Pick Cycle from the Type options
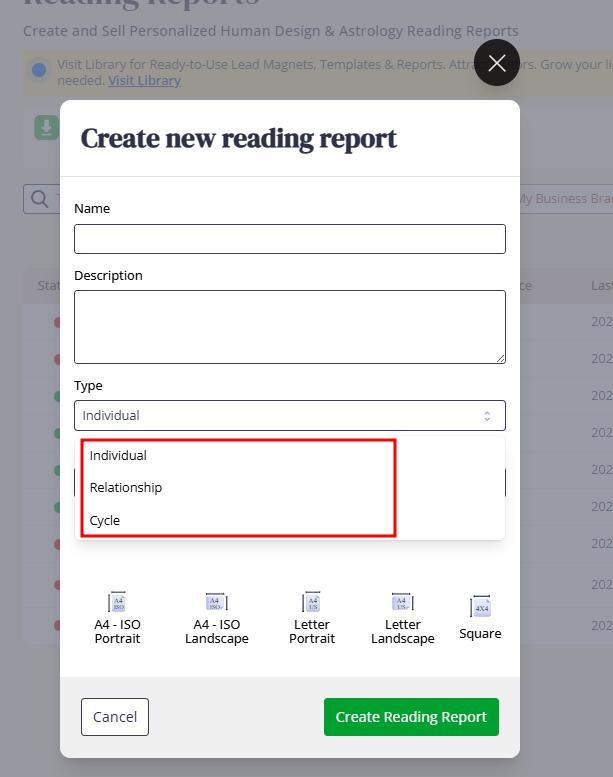Viewport: 613px width, 777px height. pos(105,520)
